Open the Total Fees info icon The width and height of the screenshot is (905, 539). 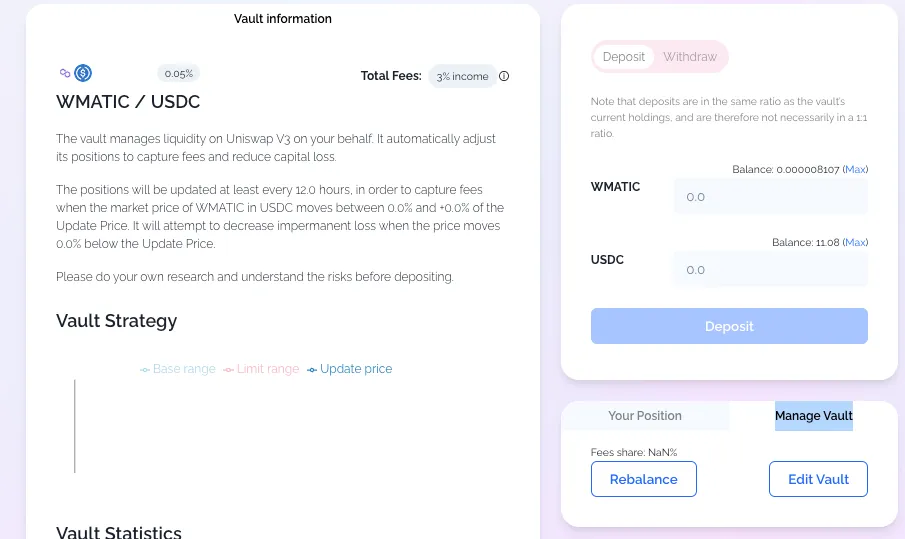click(504, 76)
